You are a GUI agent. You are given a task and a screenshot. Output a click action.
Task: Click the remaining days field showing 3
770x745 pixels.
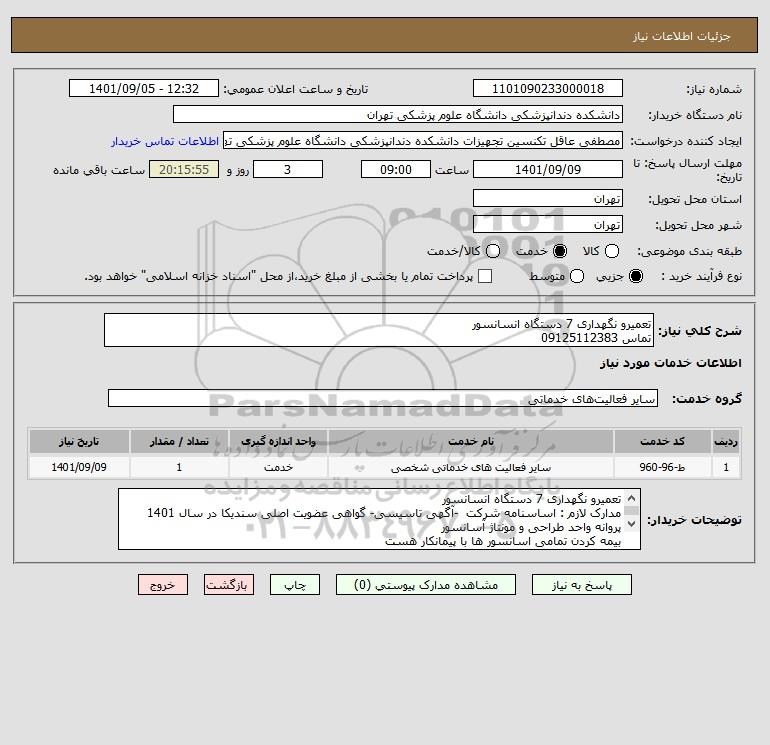tap(288, 169)
